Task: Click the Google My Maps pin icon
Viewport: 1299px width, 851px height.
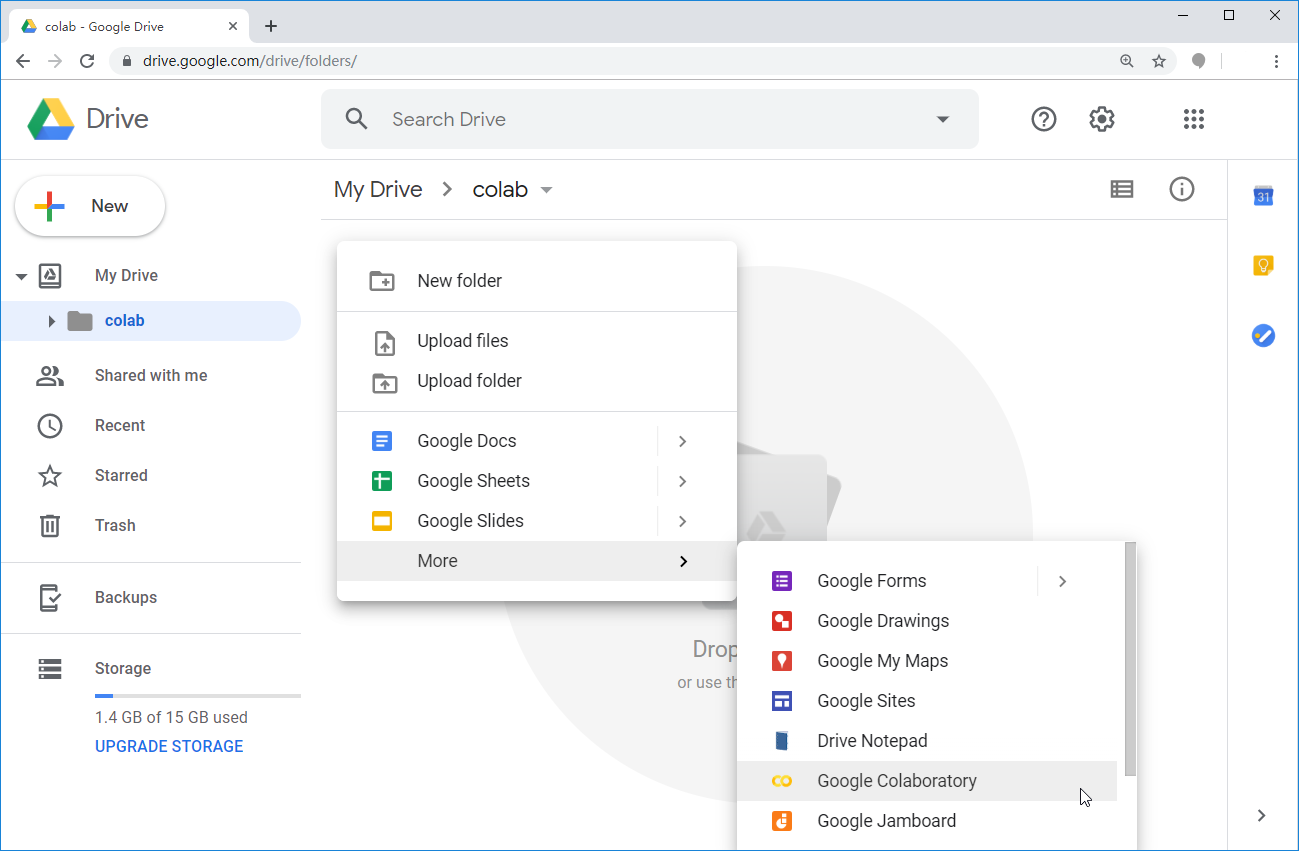Action: [x=782, y=661]
